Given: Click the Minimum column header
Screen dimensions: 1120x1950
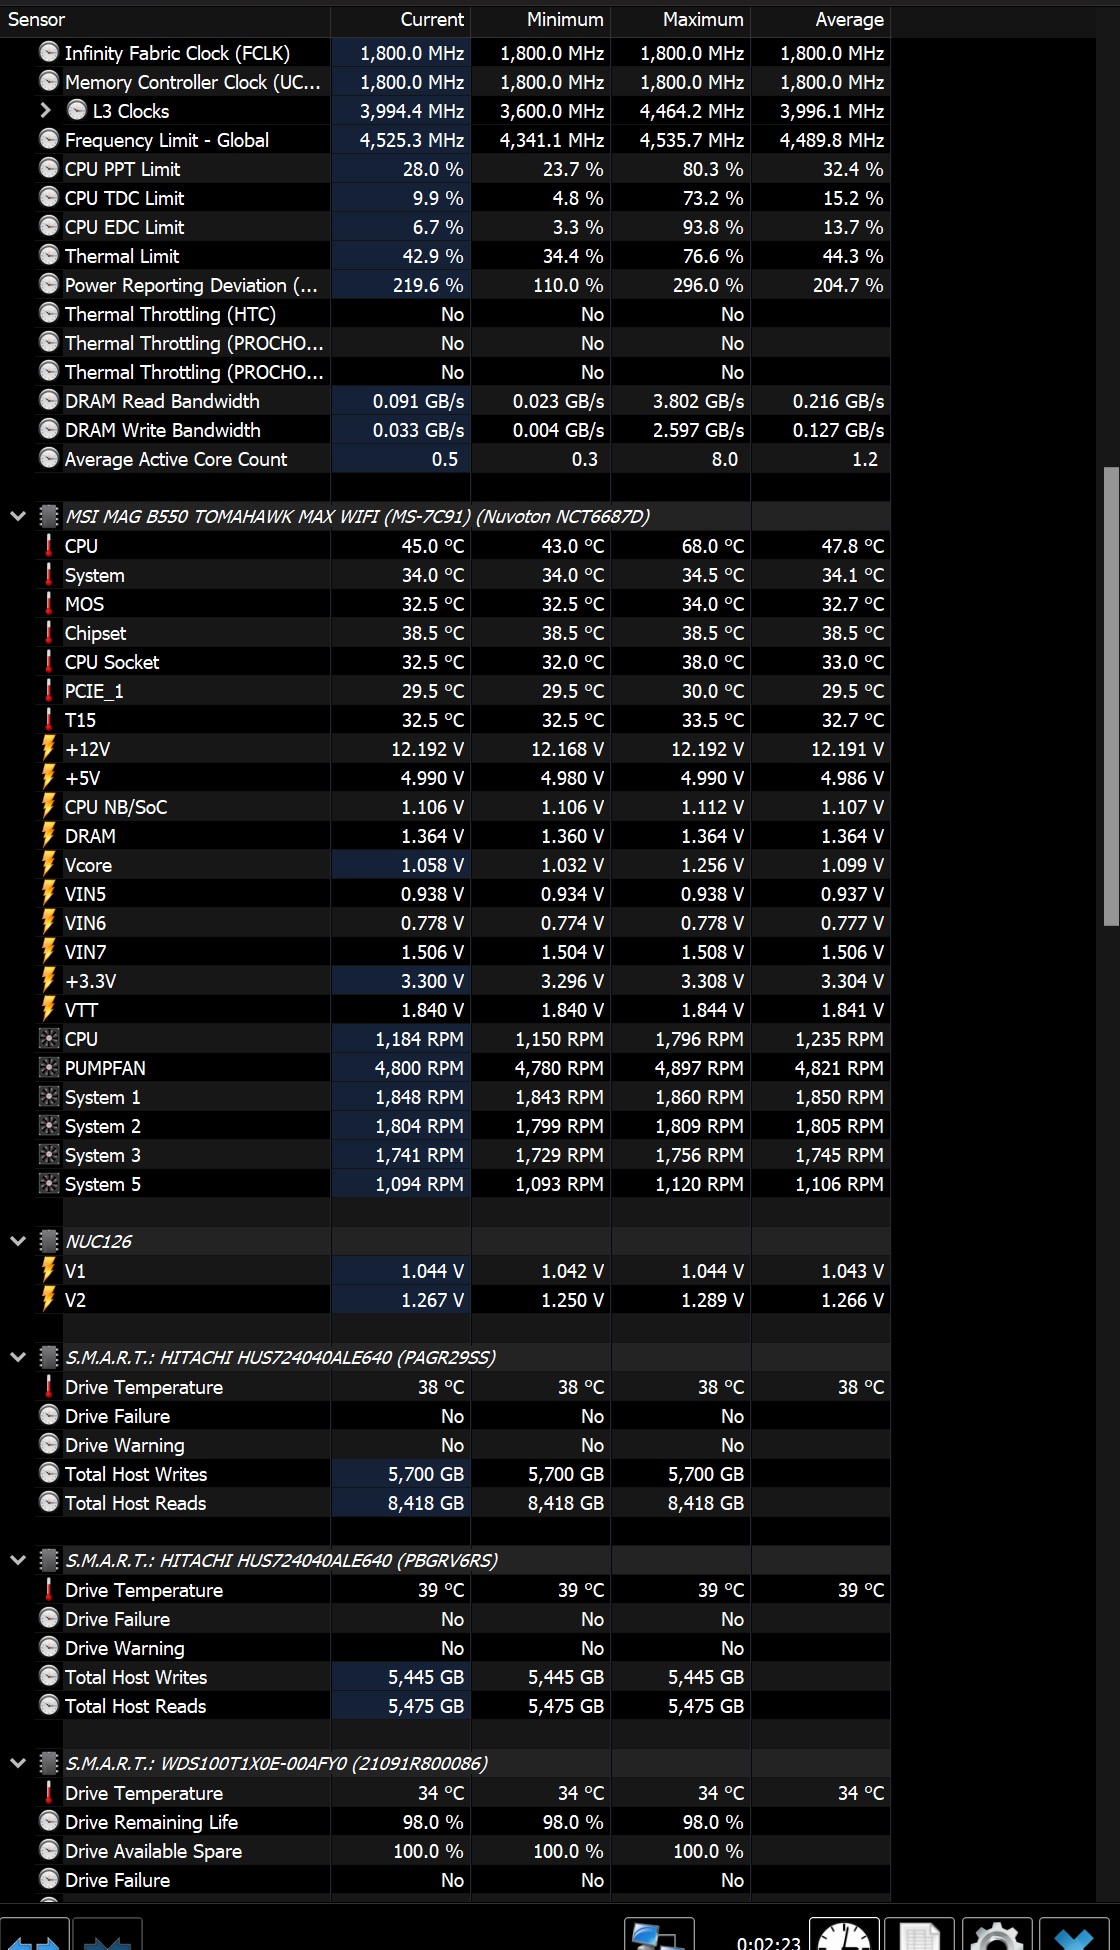Looking at the screenshot, I should [541, 19].
